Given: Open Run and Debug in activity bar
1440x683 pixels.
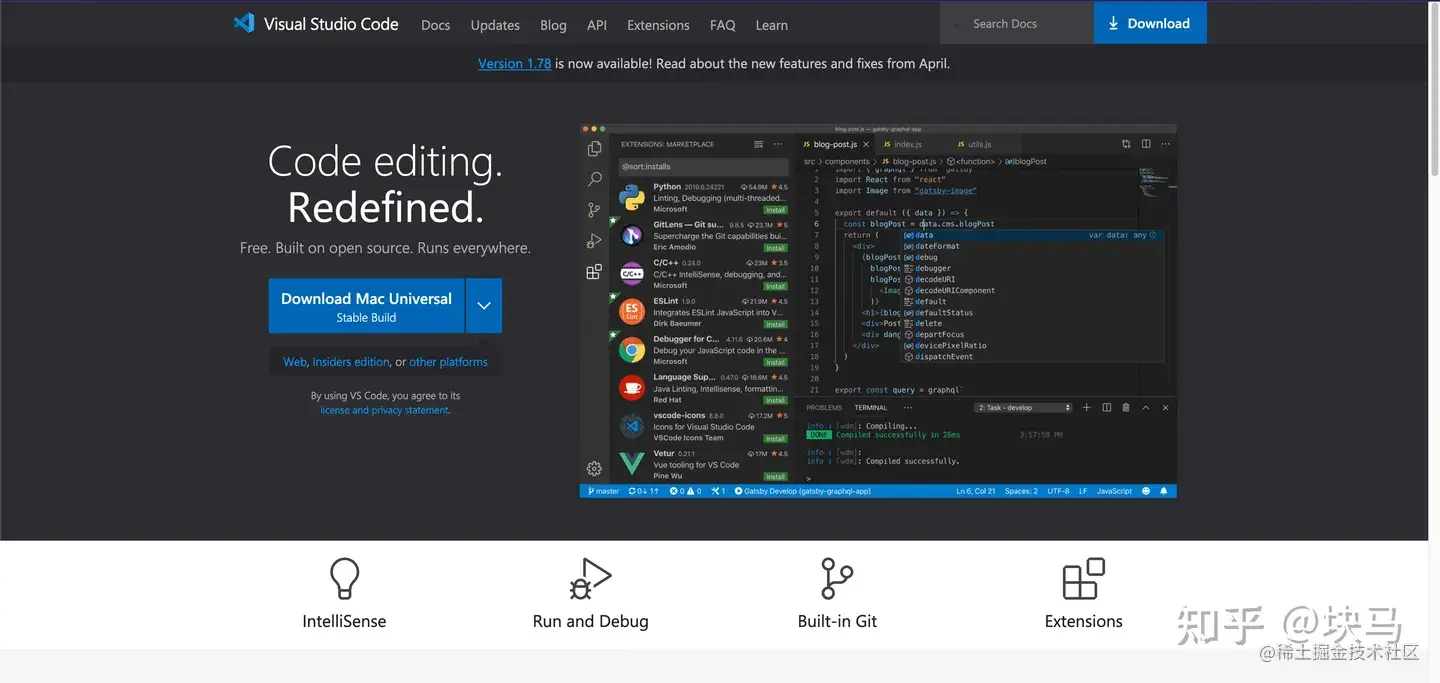Looking at the screenshot, I should (x=594, y=241).
